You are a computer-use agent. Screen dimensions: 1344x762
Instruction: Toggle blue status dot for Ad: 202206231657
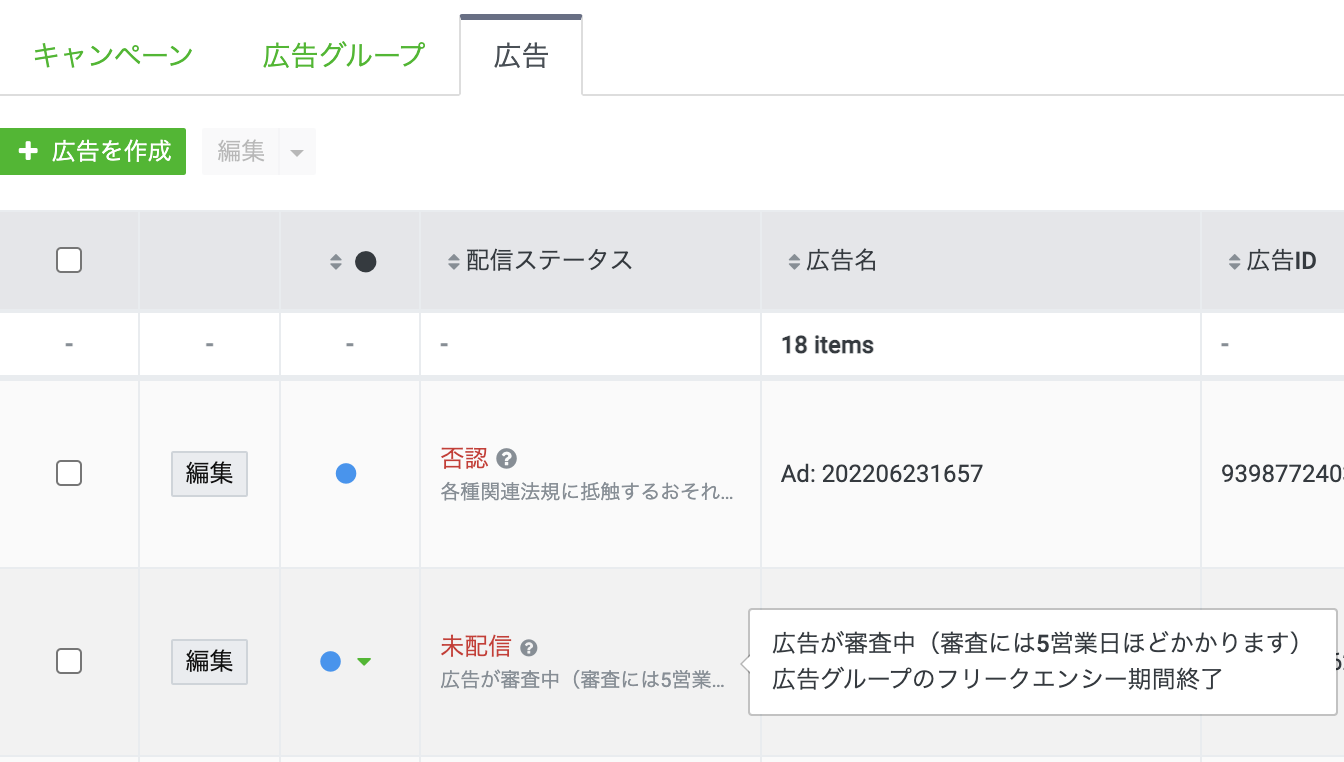pos(346,474)
